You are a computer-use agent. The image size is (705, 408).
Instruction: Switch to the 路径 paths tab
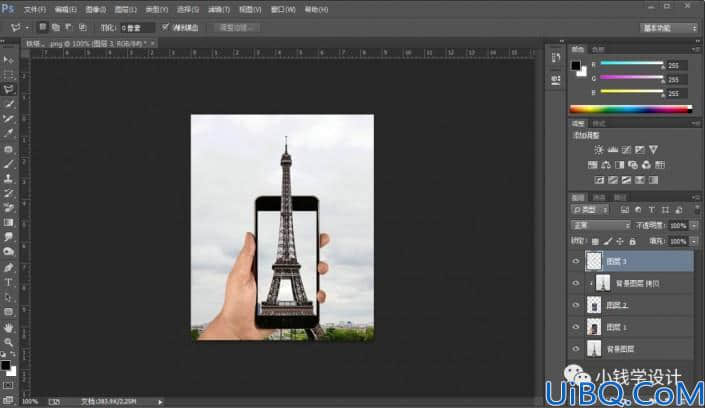click(620, 197)
